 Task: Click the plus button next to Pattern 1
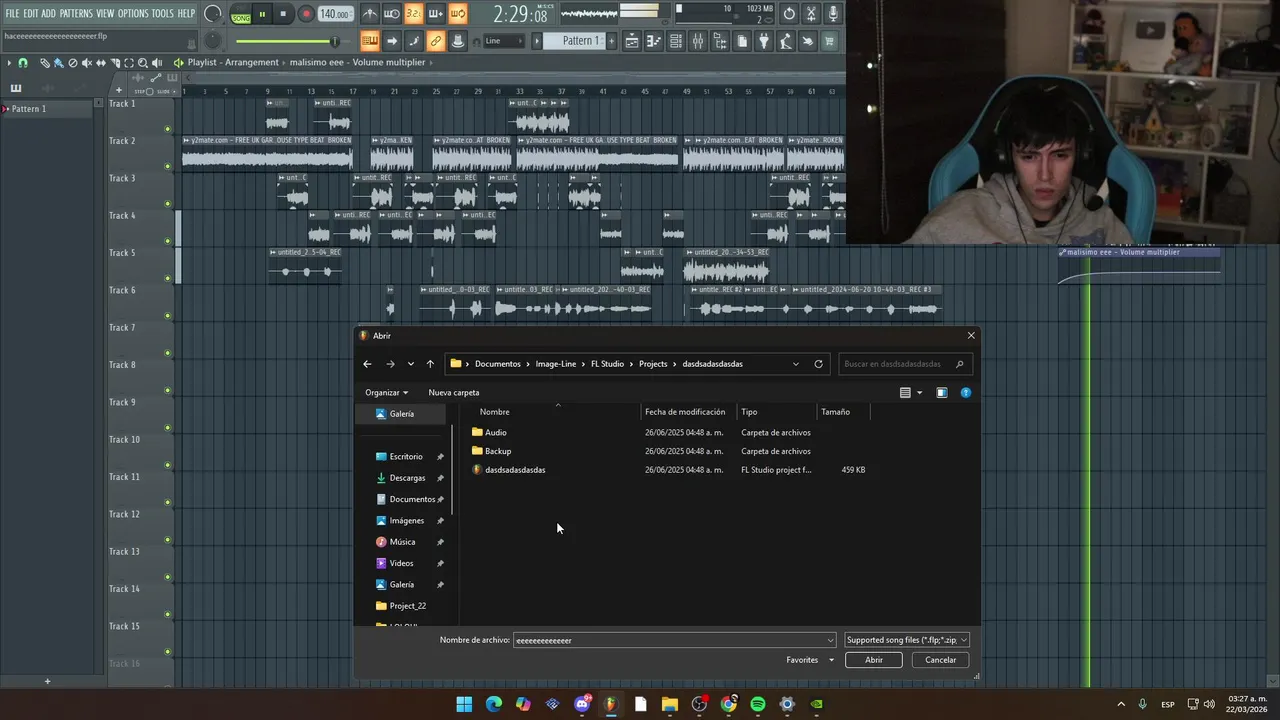pos(610,41)
